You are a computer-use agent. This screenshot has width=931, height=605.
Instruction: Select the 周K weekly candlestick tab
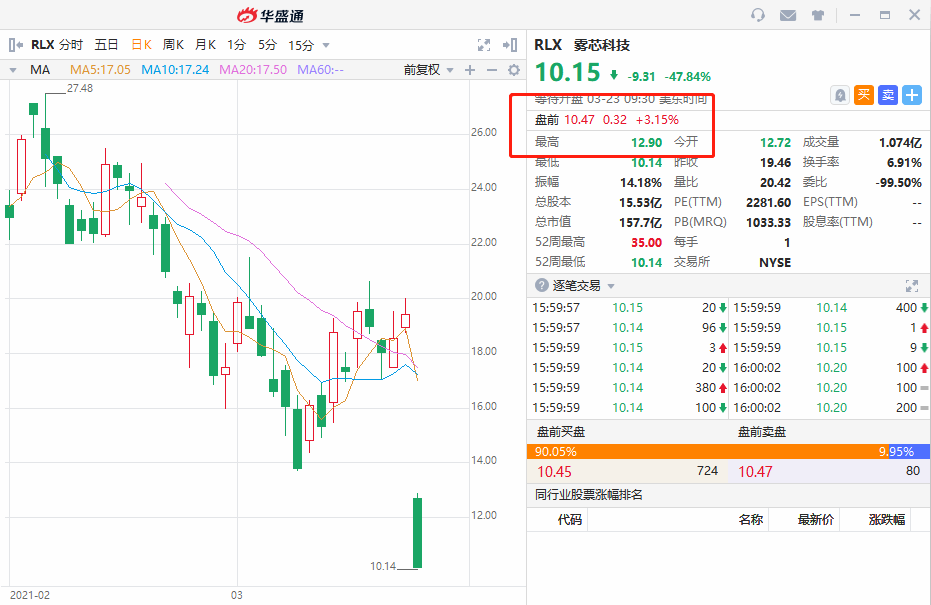pos(173,45)
